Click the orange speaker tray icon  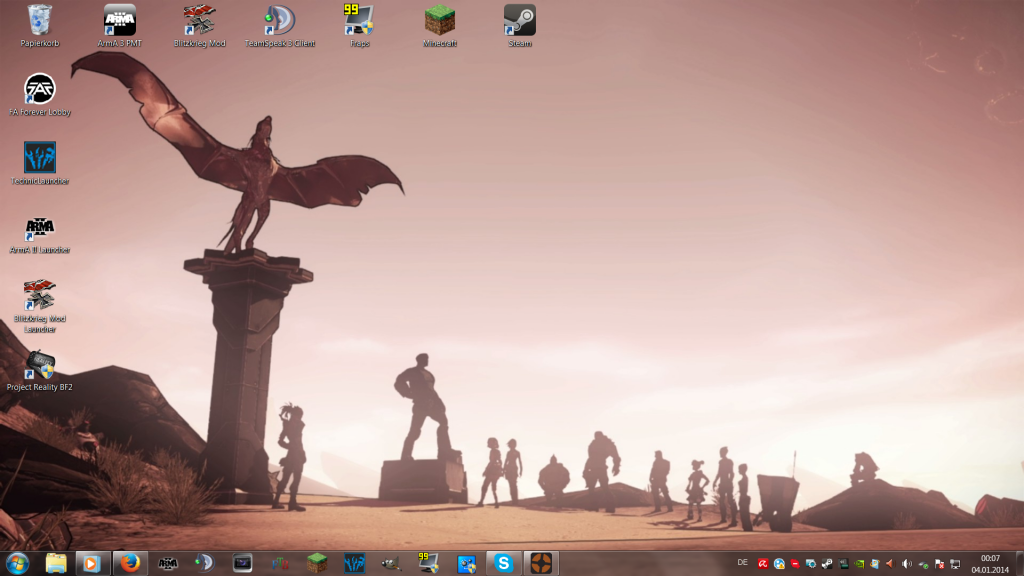pyautogui.click(x=891, y=564)
